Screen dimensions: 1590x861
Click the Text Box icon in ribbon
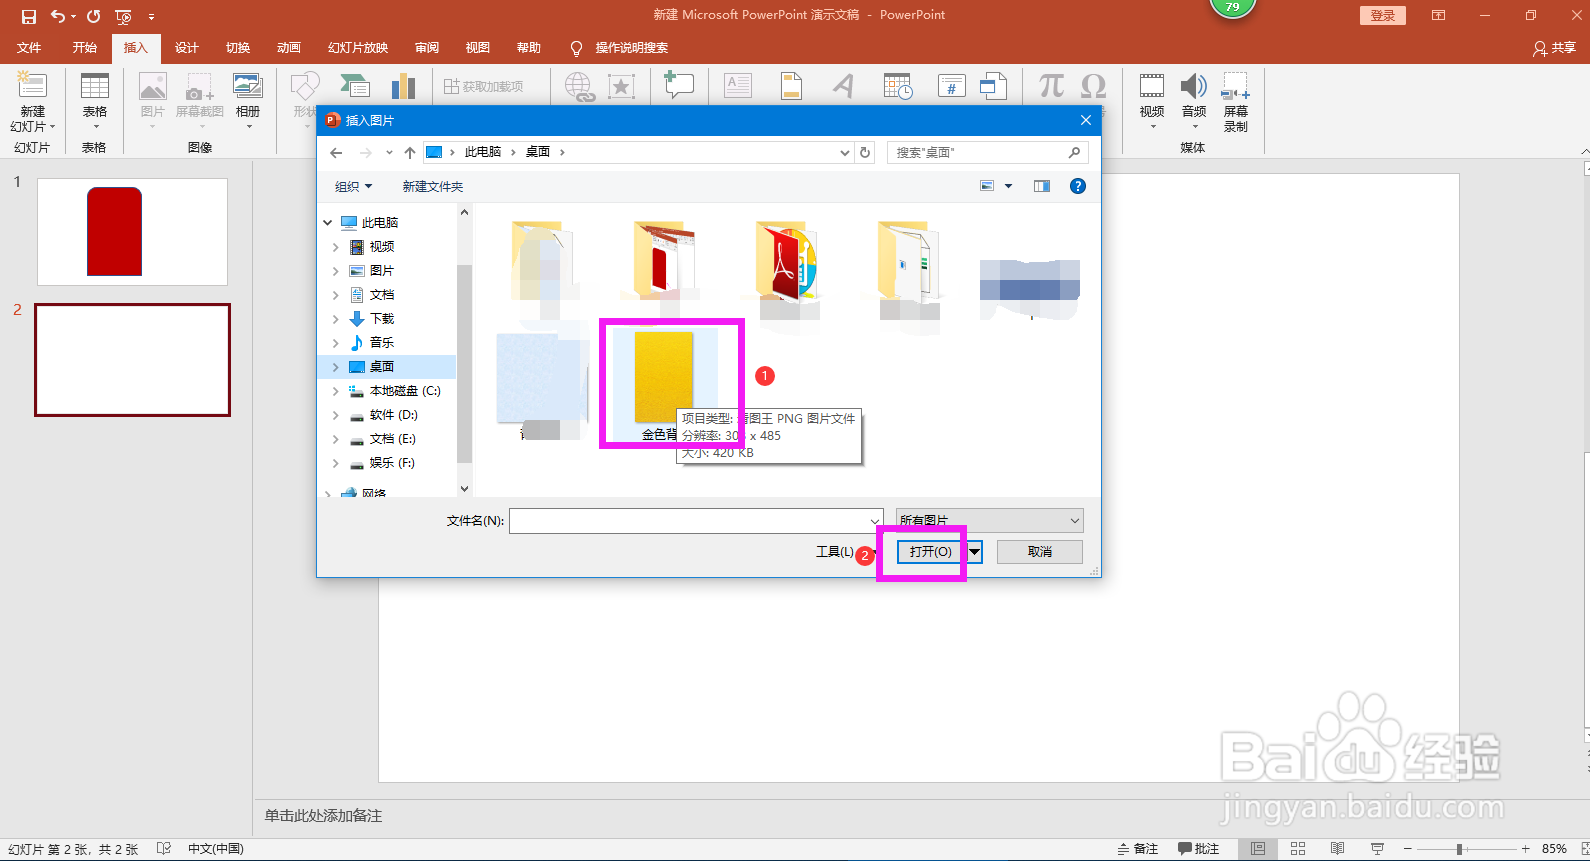738,86
